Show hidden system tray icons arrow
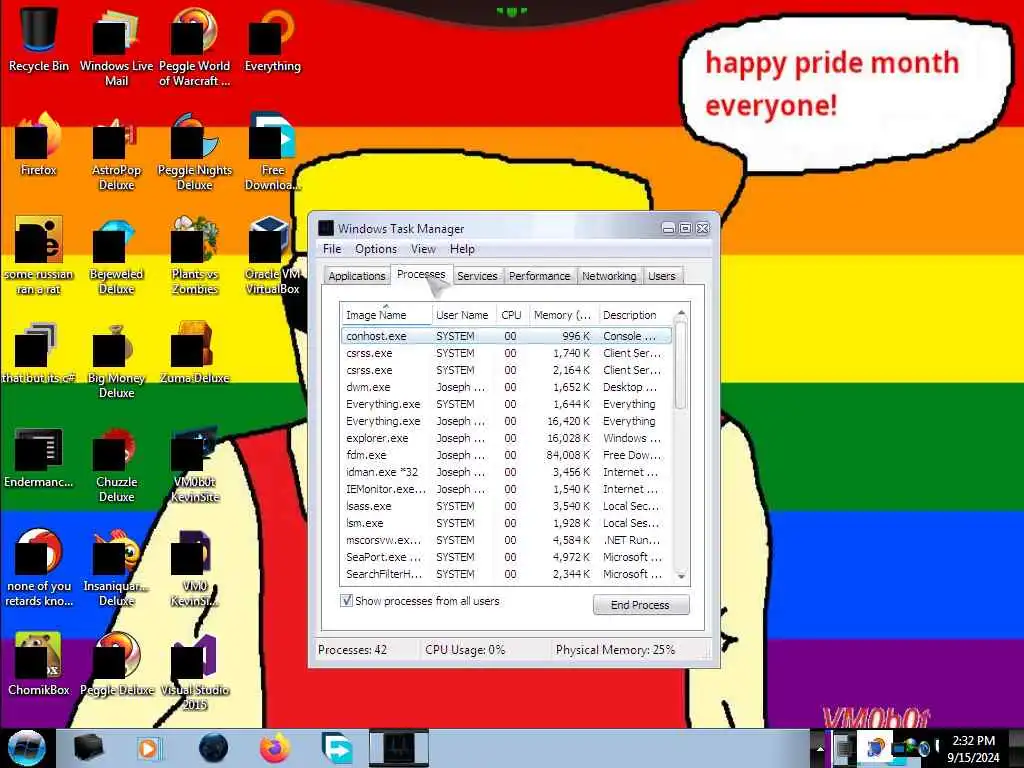 (x=820, y=749)
